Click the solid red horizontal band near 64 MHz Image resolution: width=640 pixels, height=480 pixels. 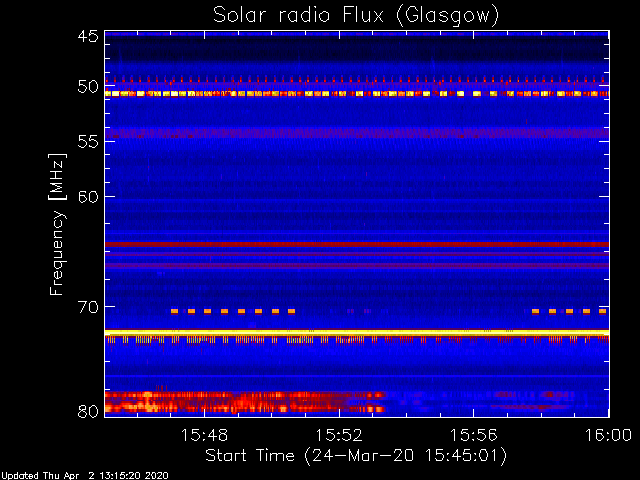(357, 244)
